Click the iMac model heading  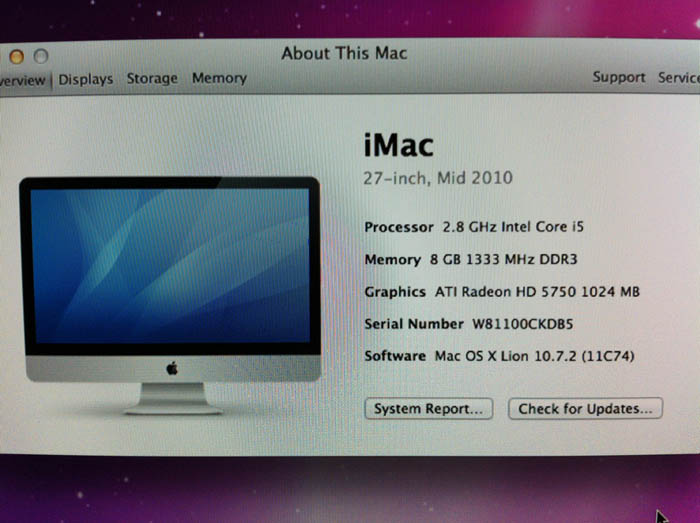pos(398,145)
